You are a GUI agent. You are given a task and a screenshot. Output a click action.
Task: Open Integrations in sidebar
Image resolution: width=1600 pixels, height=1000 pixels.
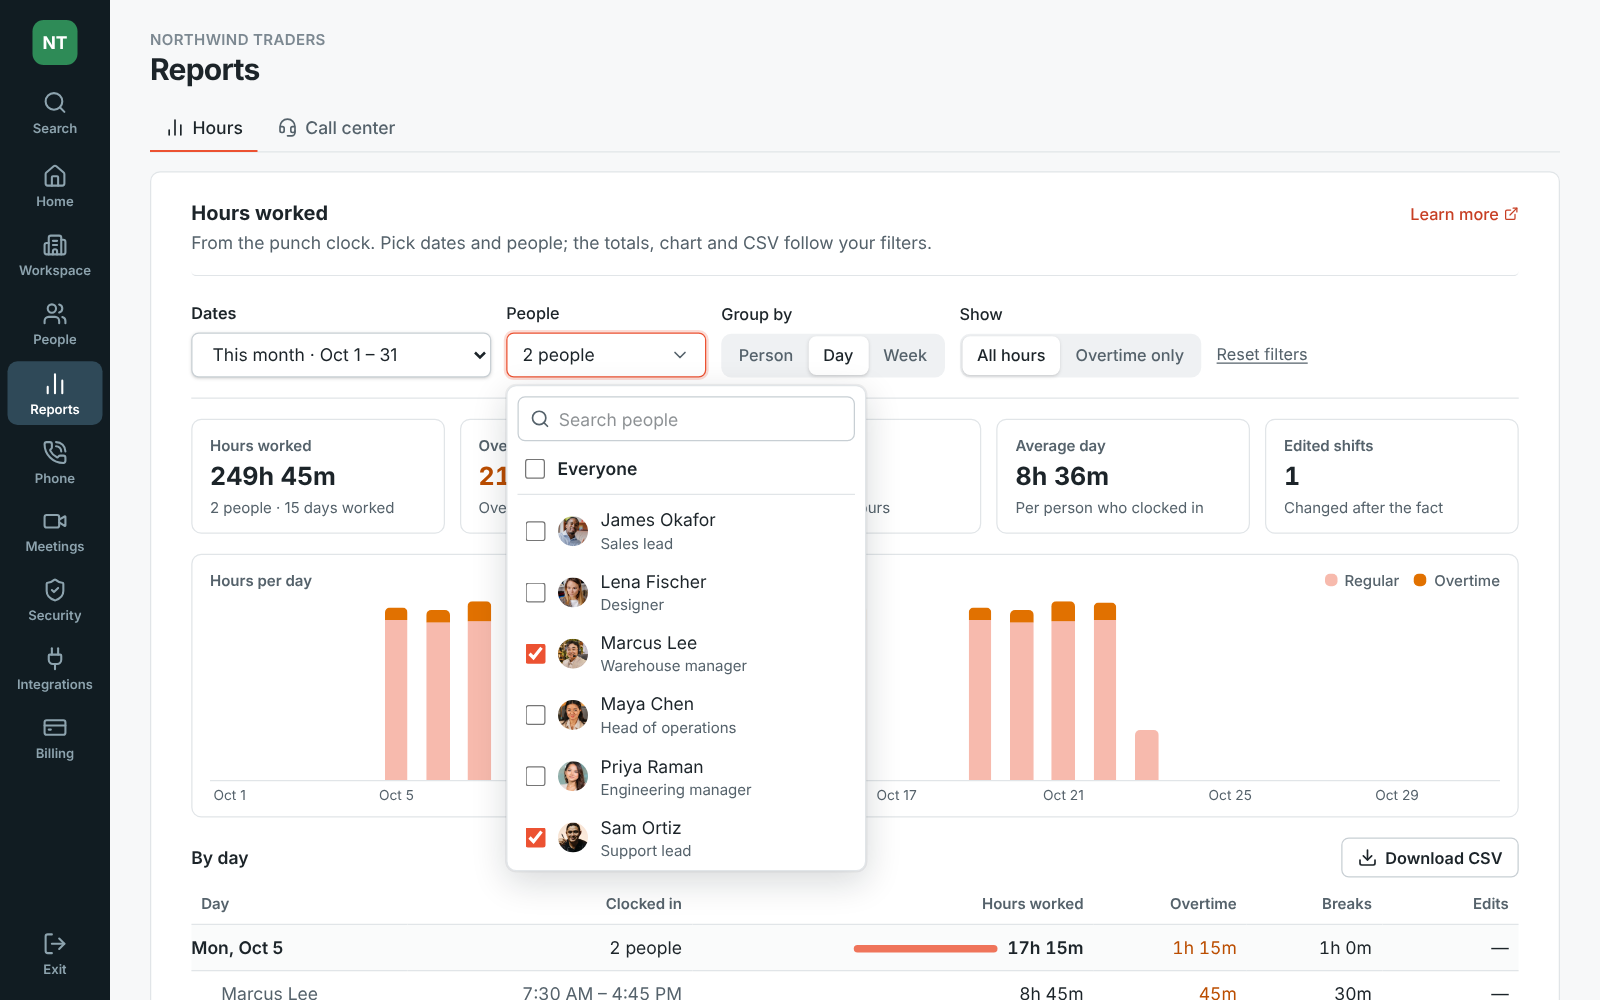pos(55,670)
